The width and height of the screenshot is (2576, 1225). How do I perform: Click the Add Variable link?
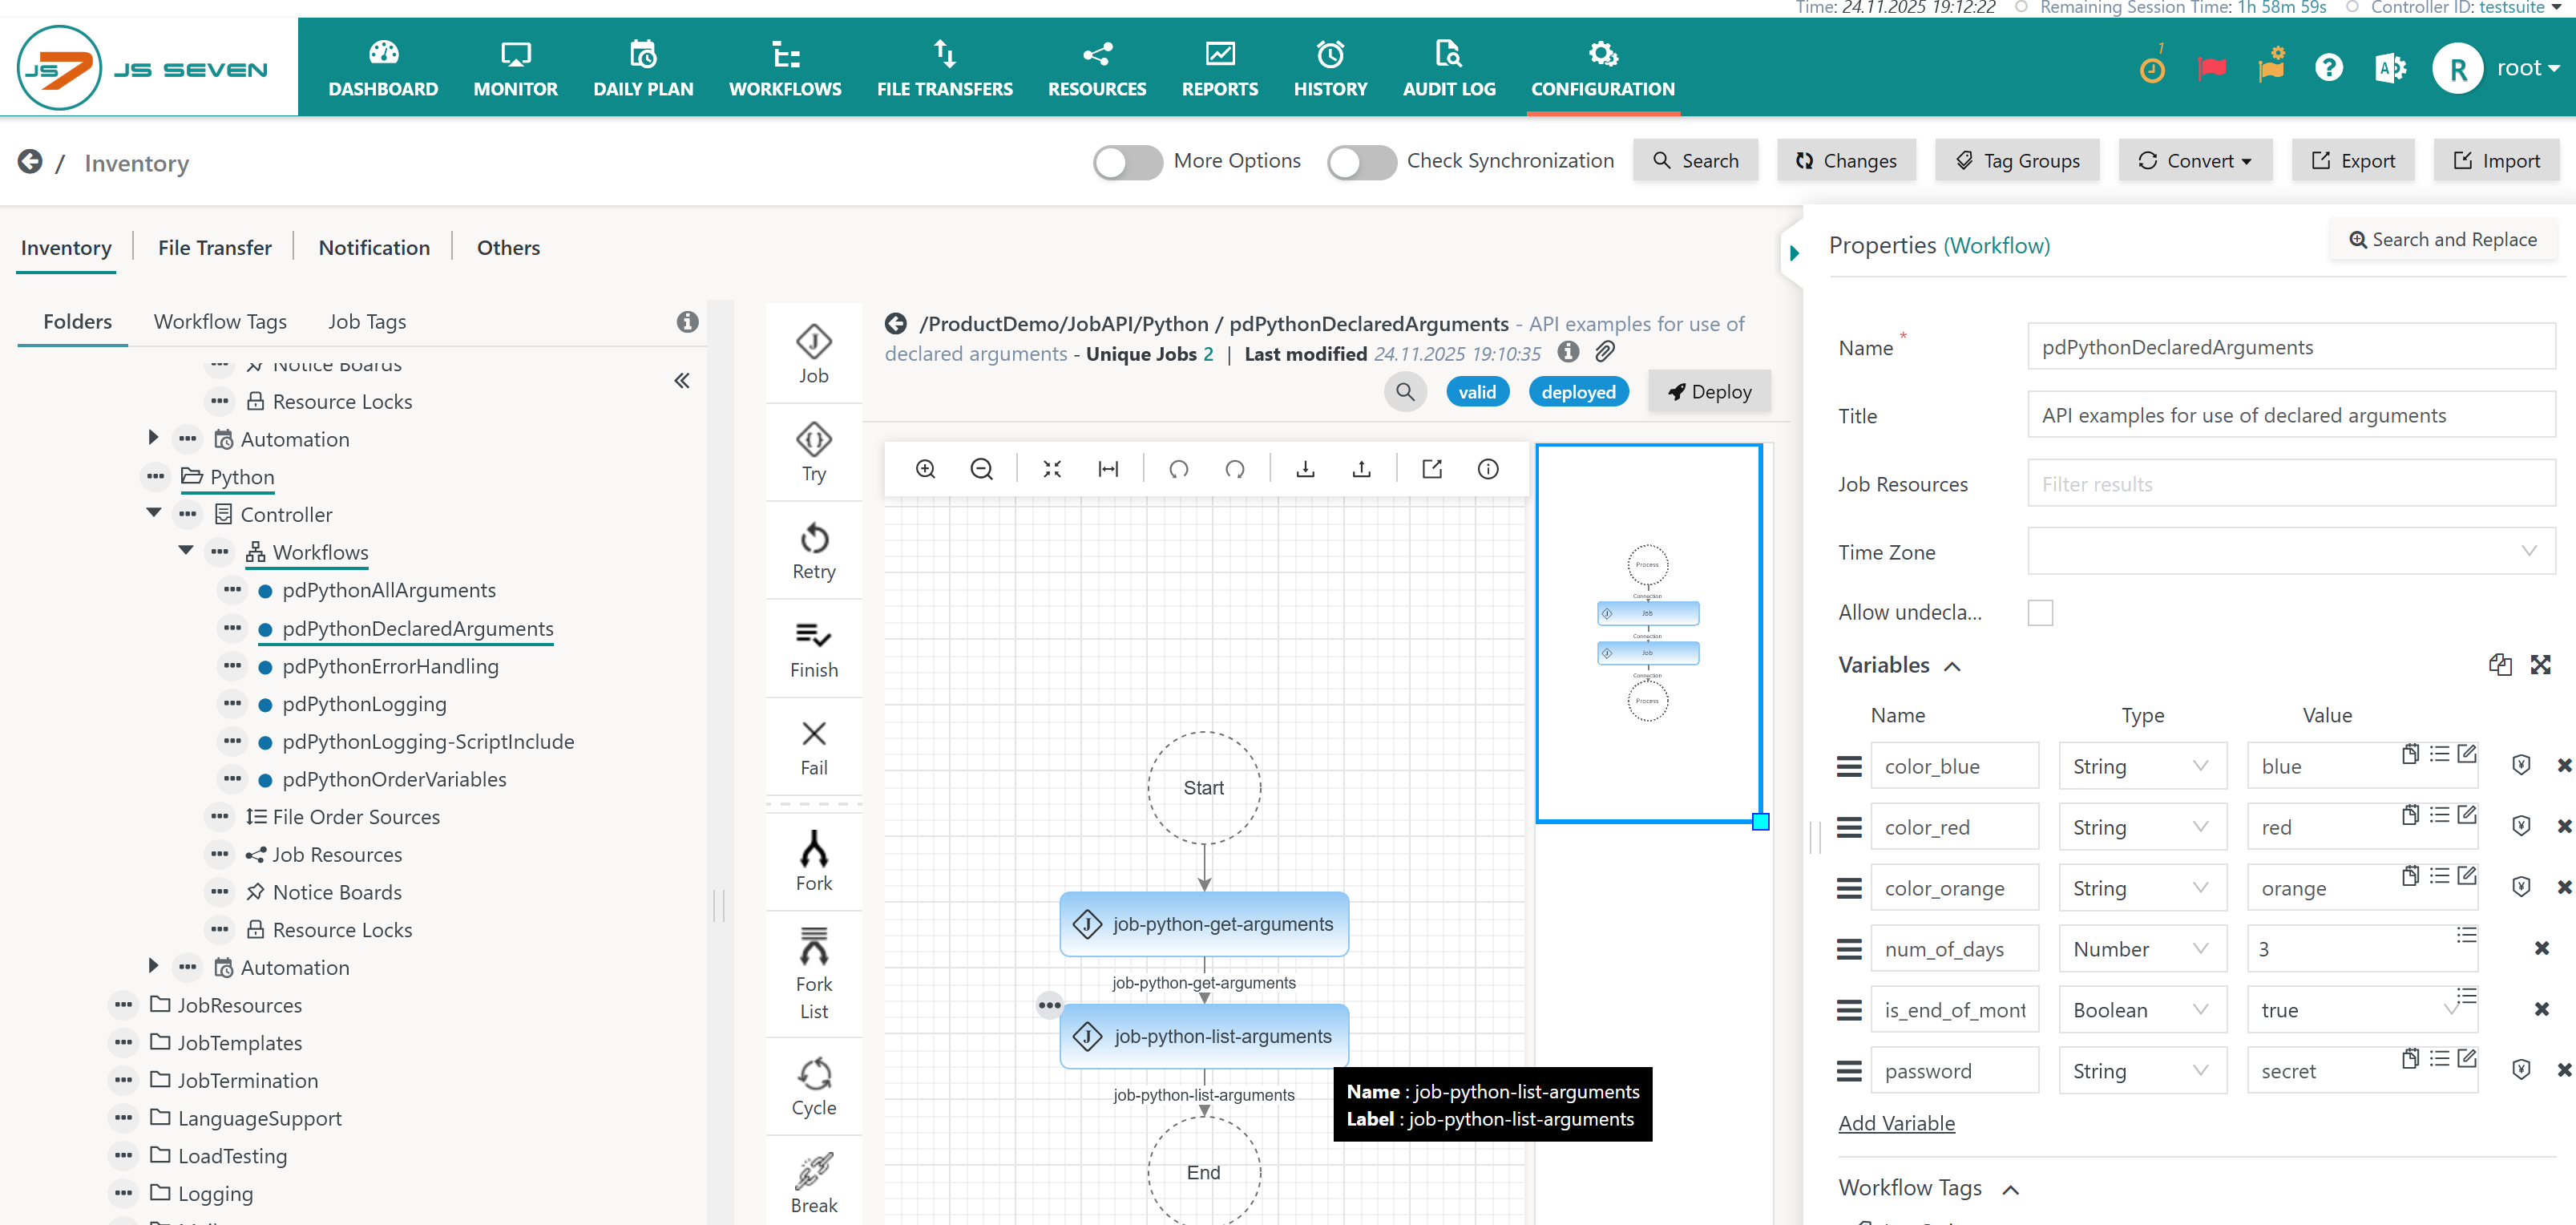[x=1895, y=1122]
